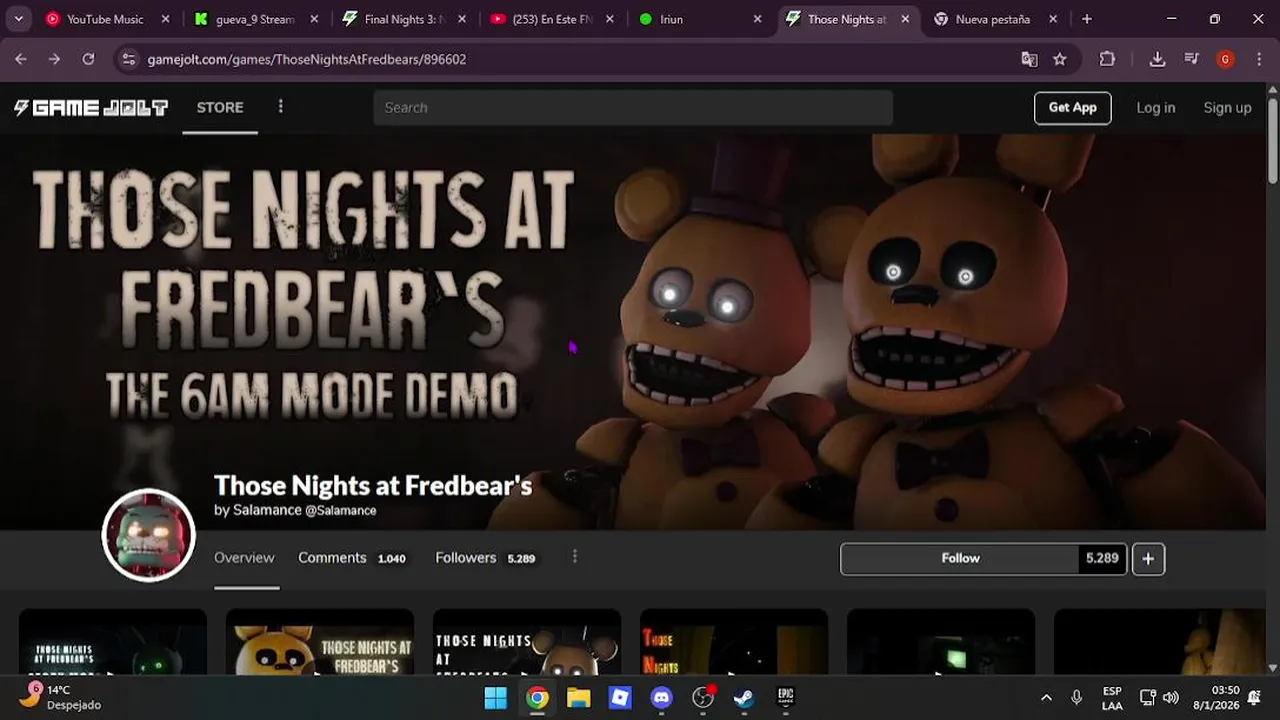Click the translate page icon

click(1029, 59)
